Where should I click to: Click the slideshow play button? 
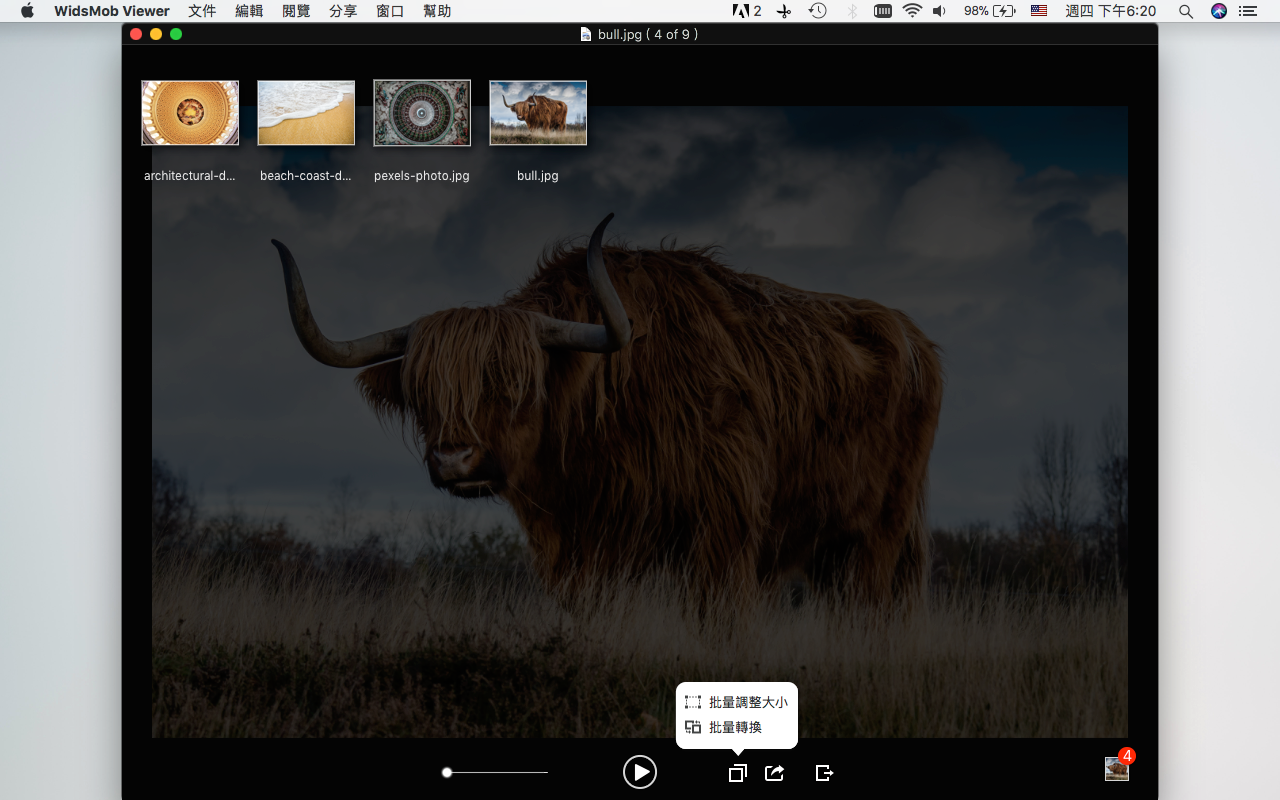[640, 772]
